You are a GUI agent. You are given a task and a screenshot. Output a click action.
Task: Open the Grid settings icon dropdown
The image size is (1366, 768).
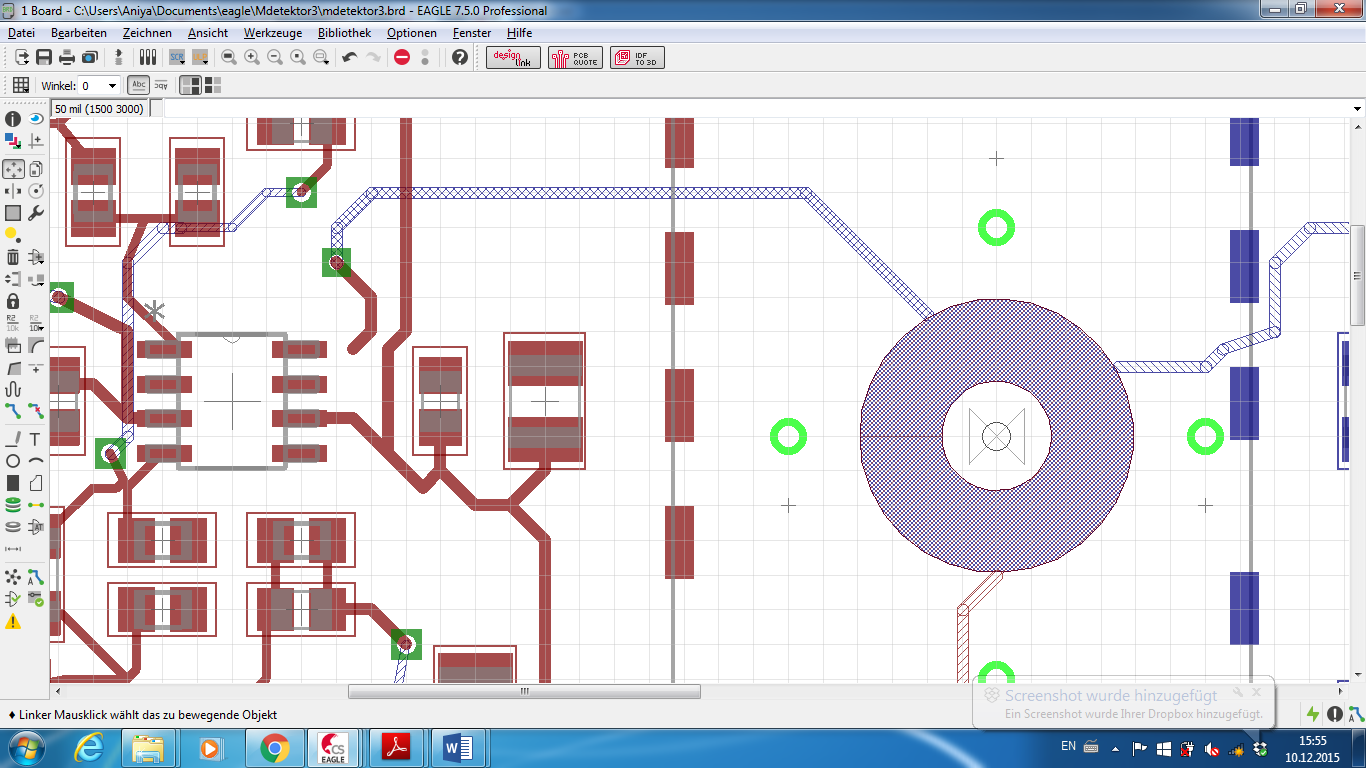[20, 86]
